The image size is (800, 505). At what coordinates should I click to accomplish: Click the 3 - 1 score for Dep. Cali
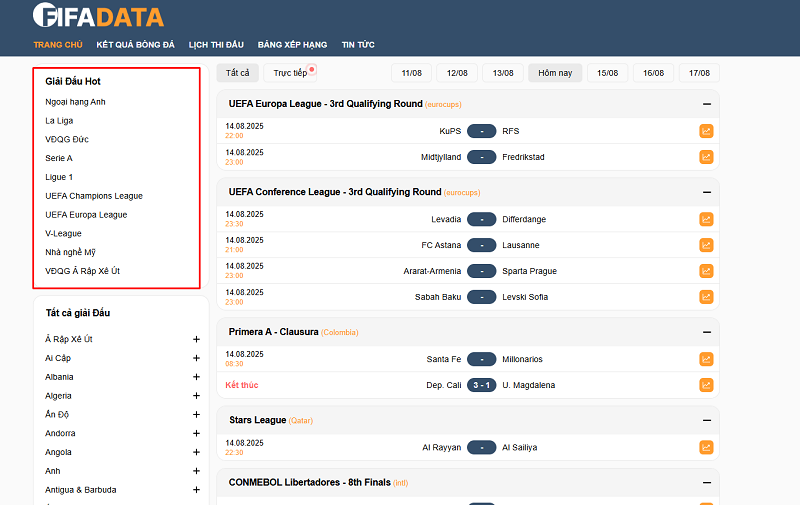(x=481, y=385)
